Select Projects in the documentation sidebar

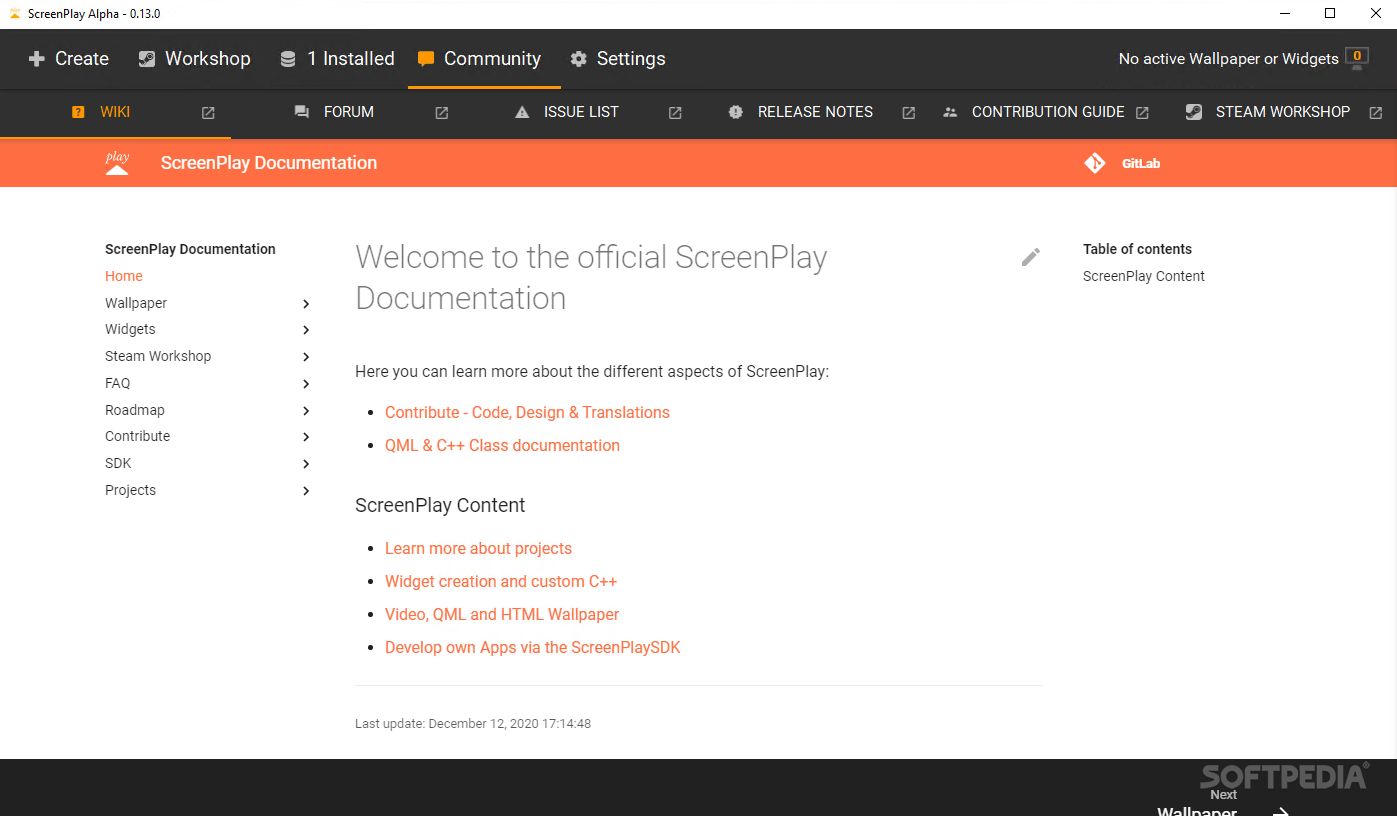click(x=130, y=490)
